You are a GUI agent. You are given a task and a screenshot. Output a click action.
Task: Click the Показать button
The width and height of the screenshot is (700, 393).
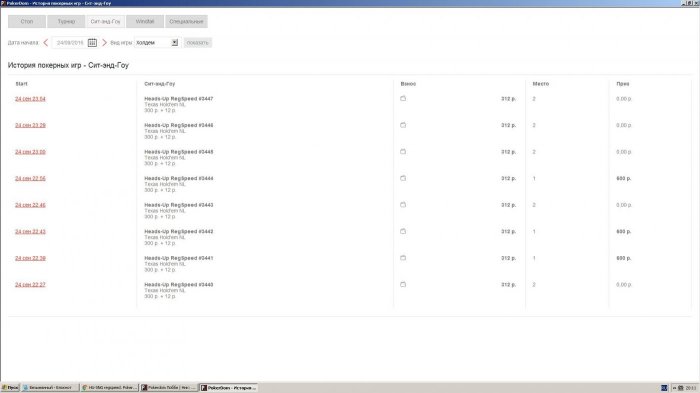(197, 42)
